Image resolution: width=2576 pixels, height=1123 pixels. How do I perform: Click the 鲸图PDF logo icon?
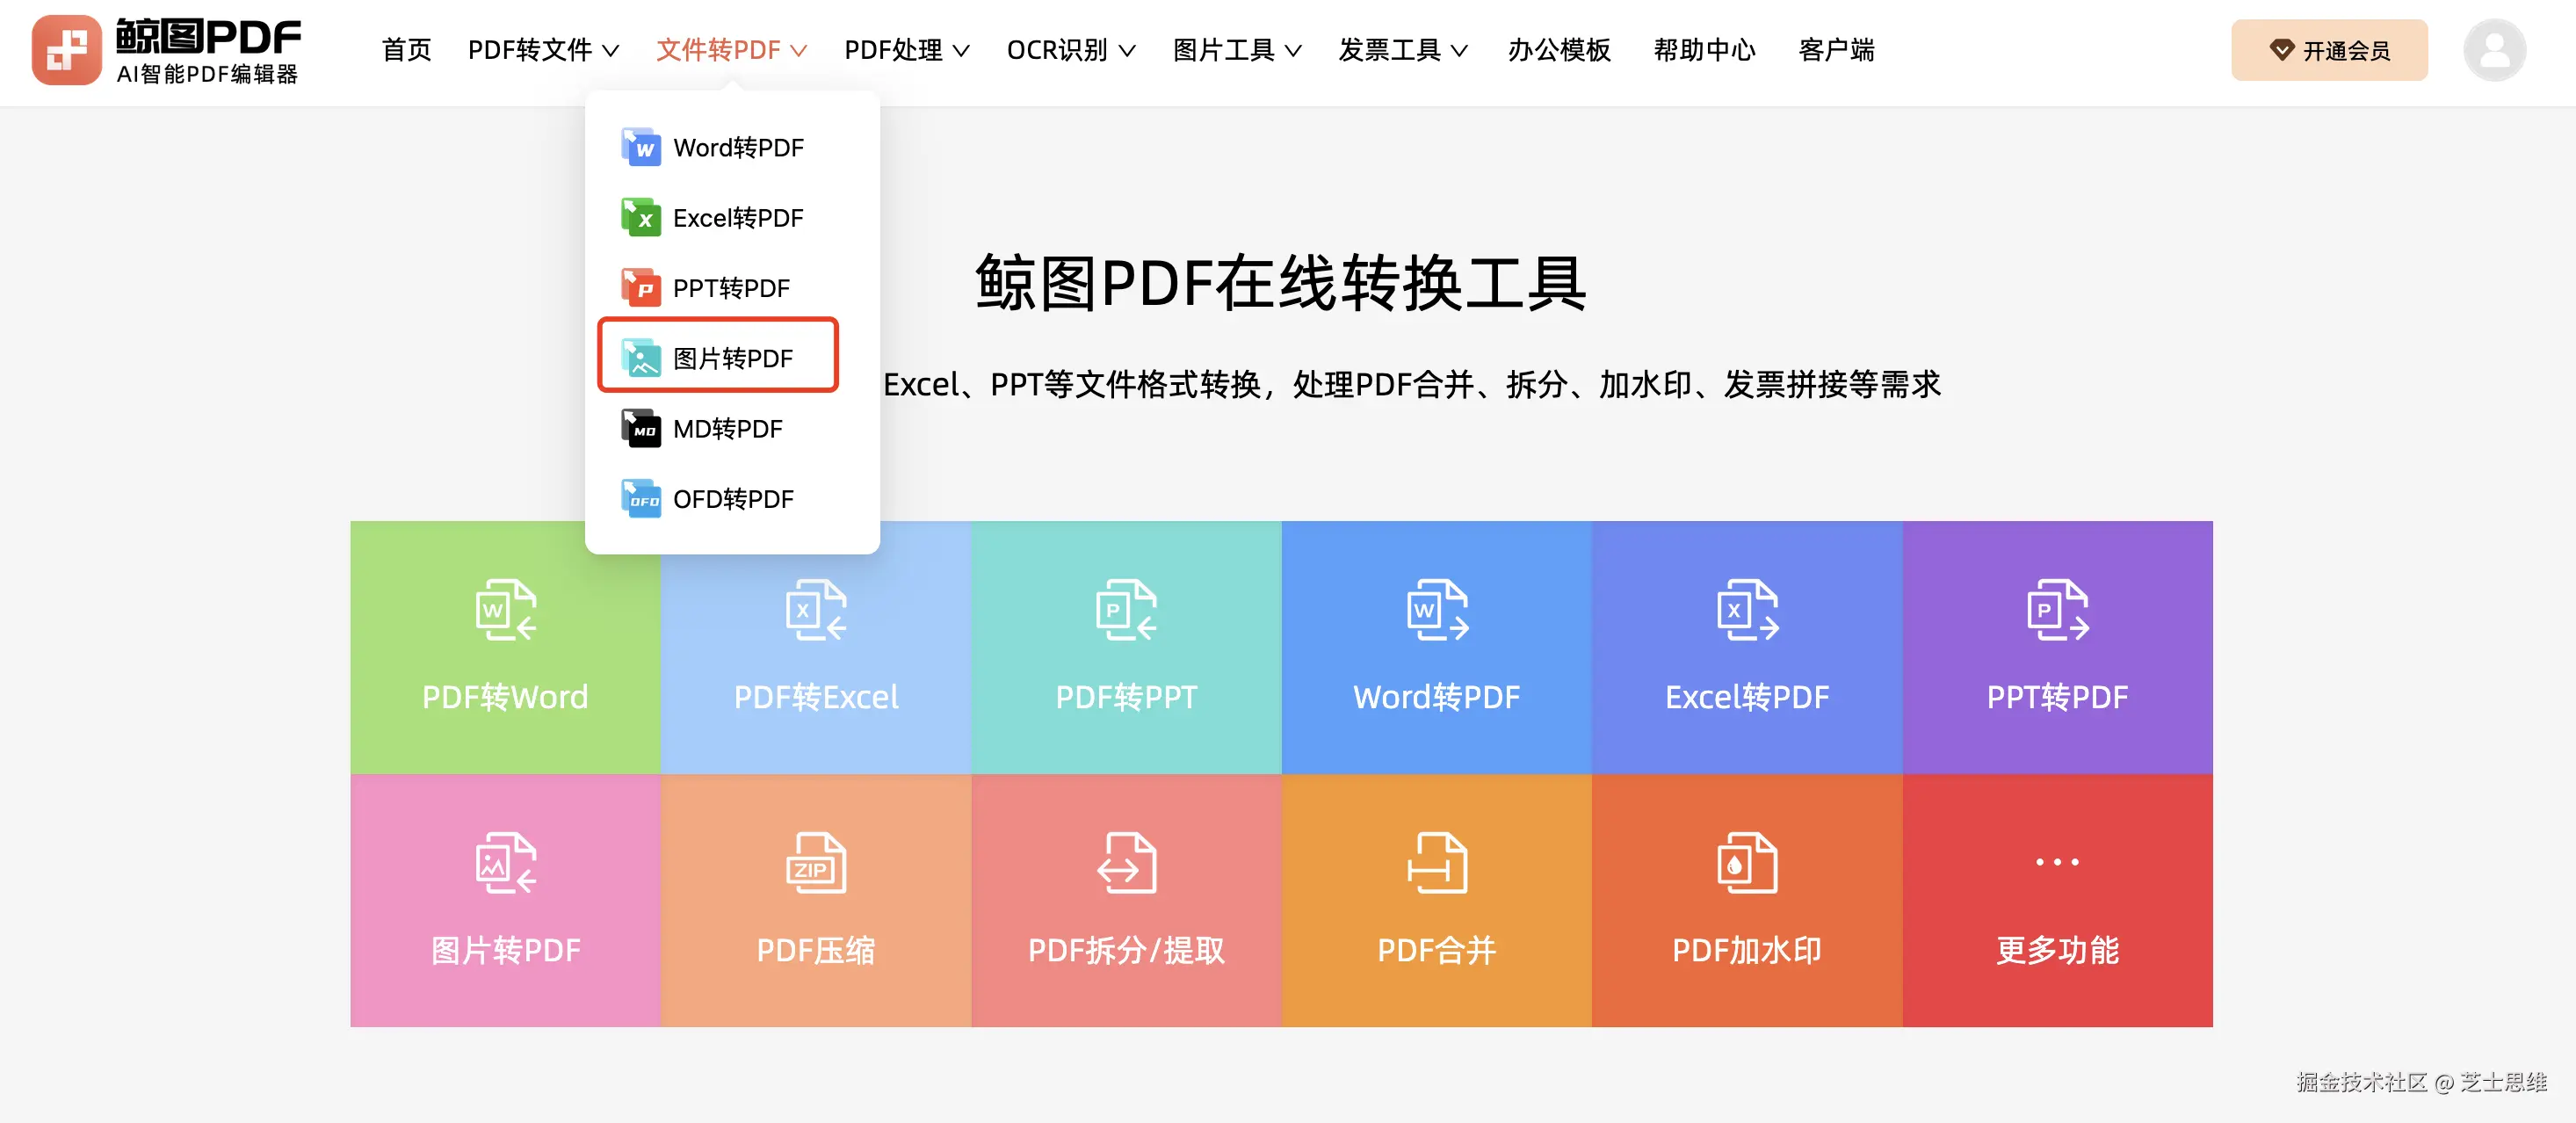point(66,50)
